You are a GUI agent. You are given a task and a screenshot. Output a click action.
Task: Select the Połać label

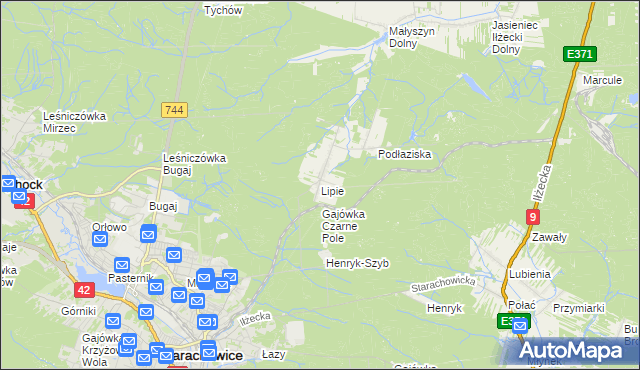pyautogui.click(x=522, y=305)
